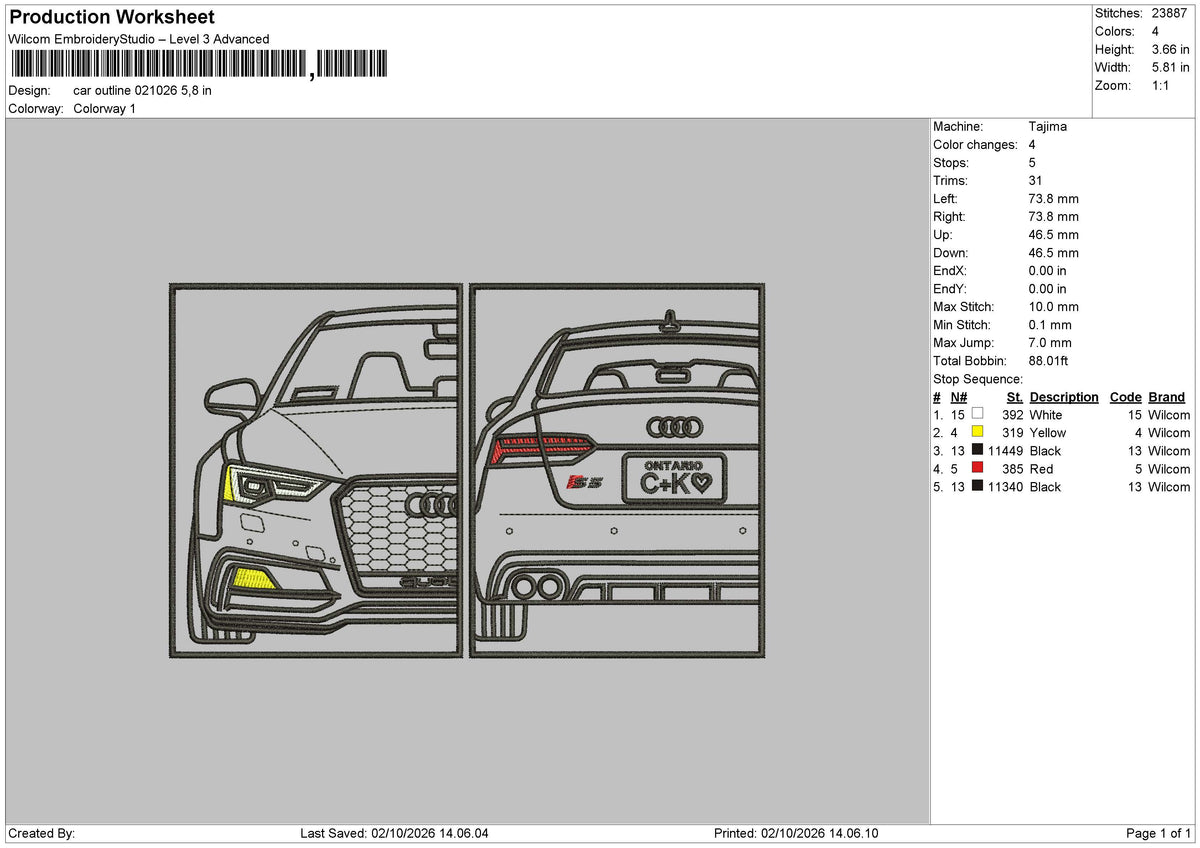Click the 'St.' column header
The image size is (1200, 848).
pos(1015,396)
